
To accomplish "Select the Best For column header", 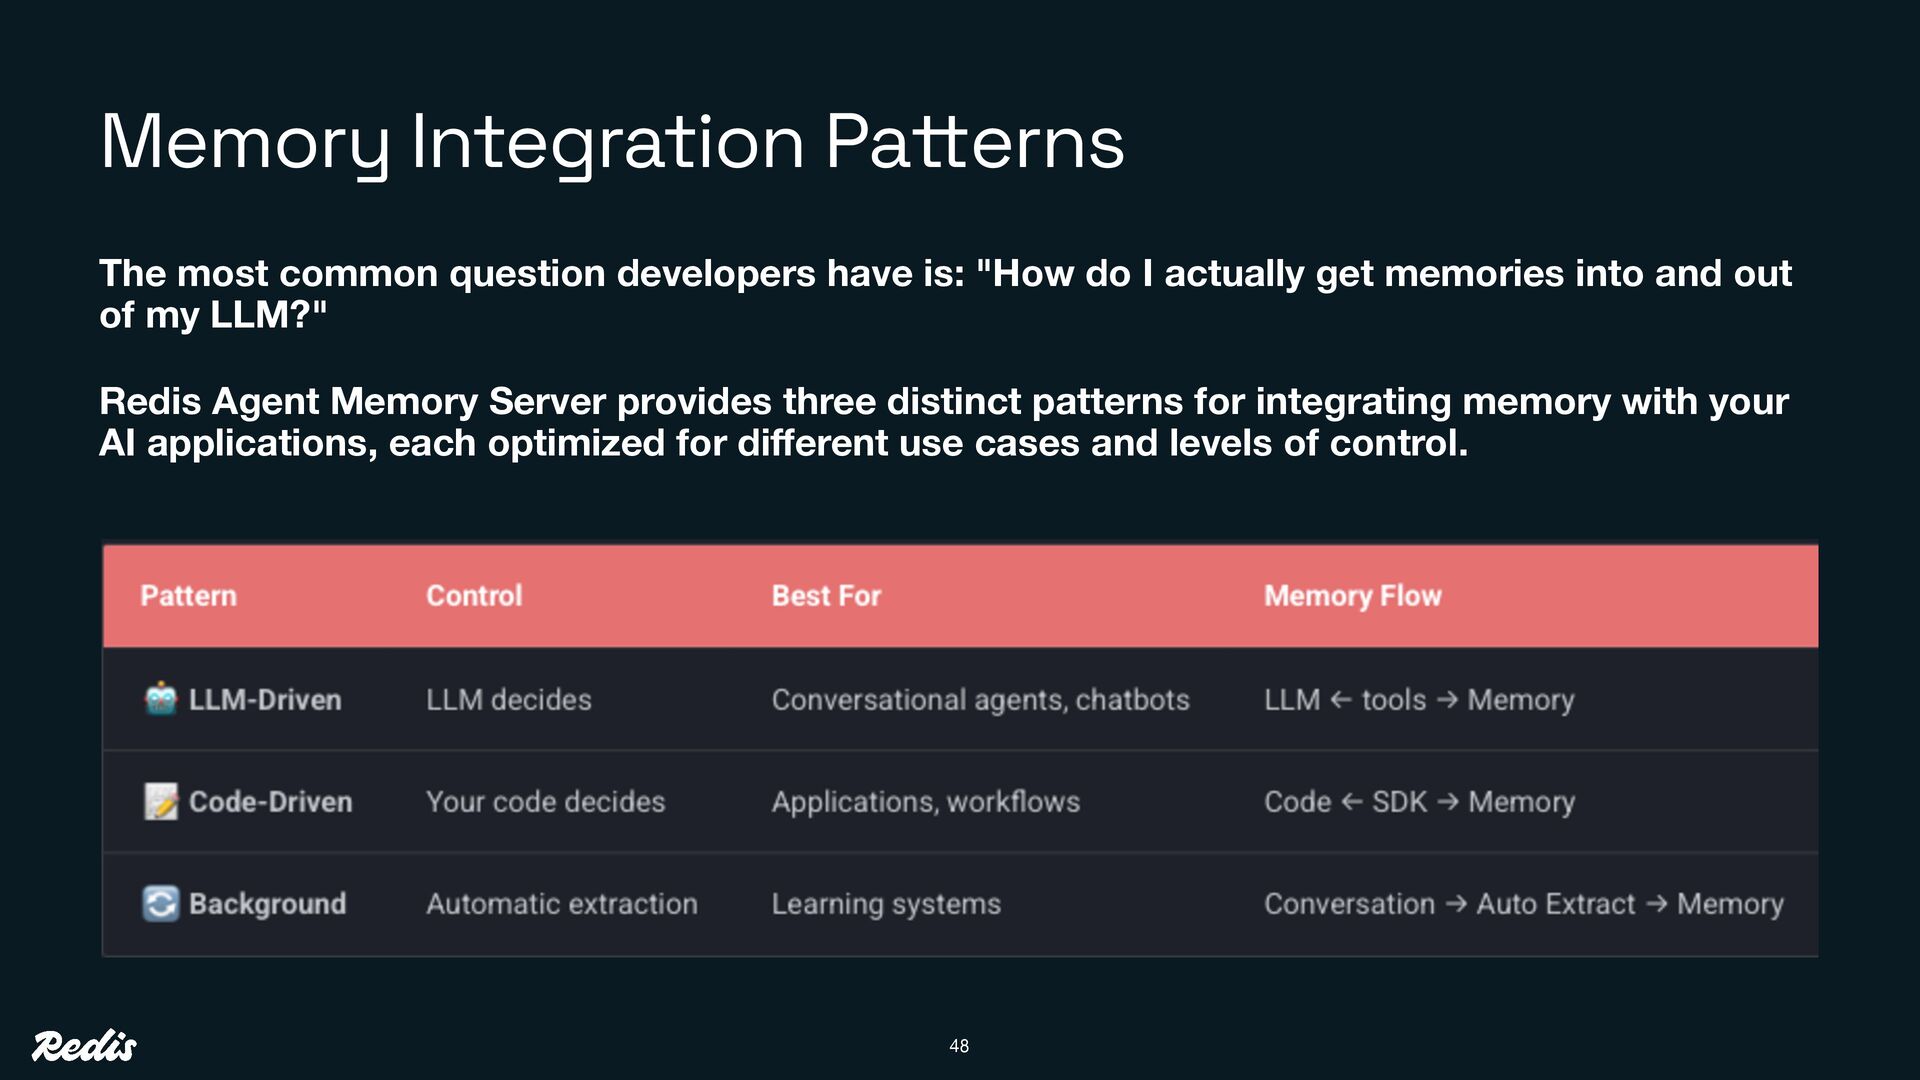I will (826, 596).
